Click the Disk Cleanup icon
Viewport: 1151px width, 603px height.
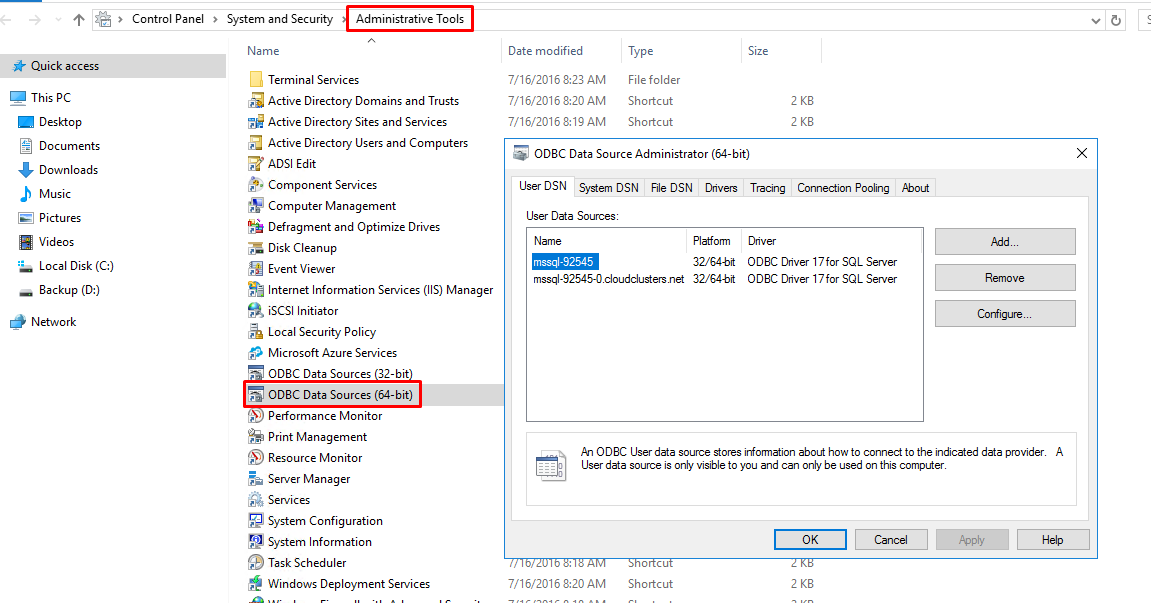(256, 248)
